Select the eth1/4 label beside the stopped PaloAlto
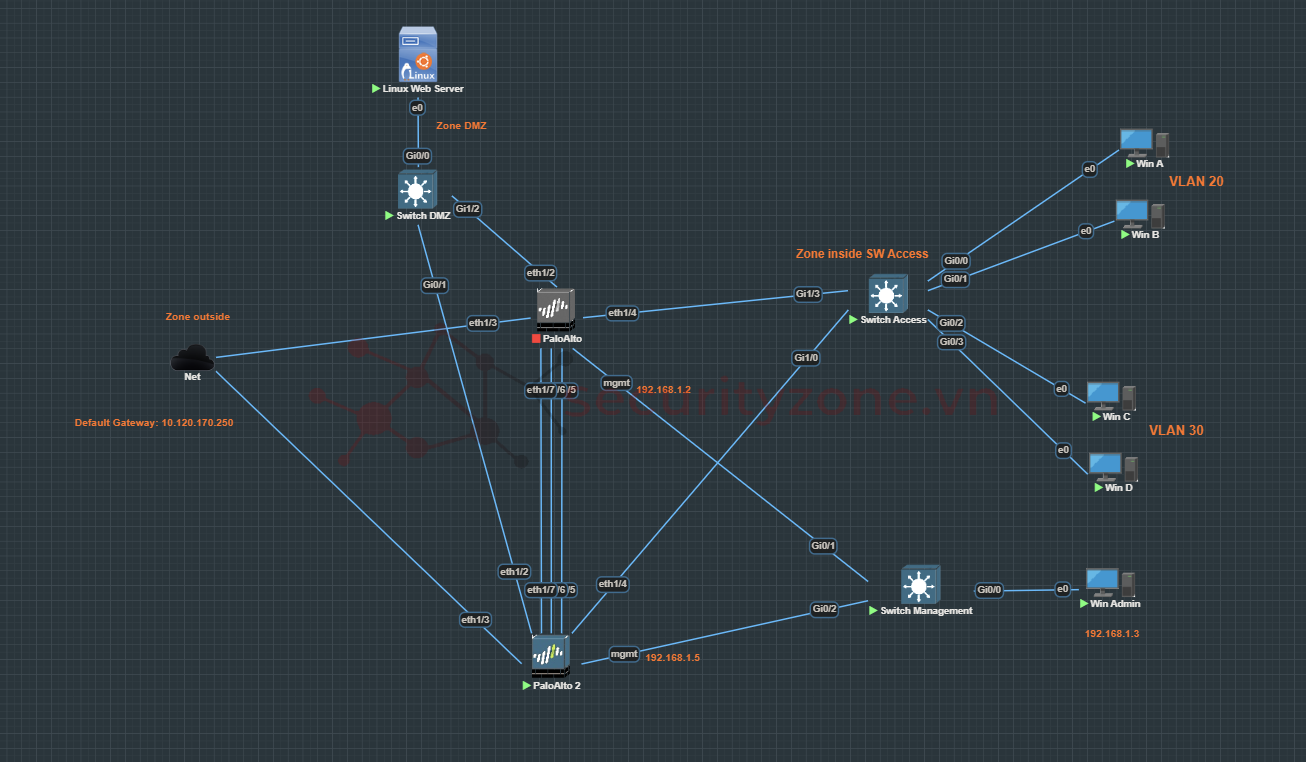Screen dimensions: 1306x762 [622, 313]
